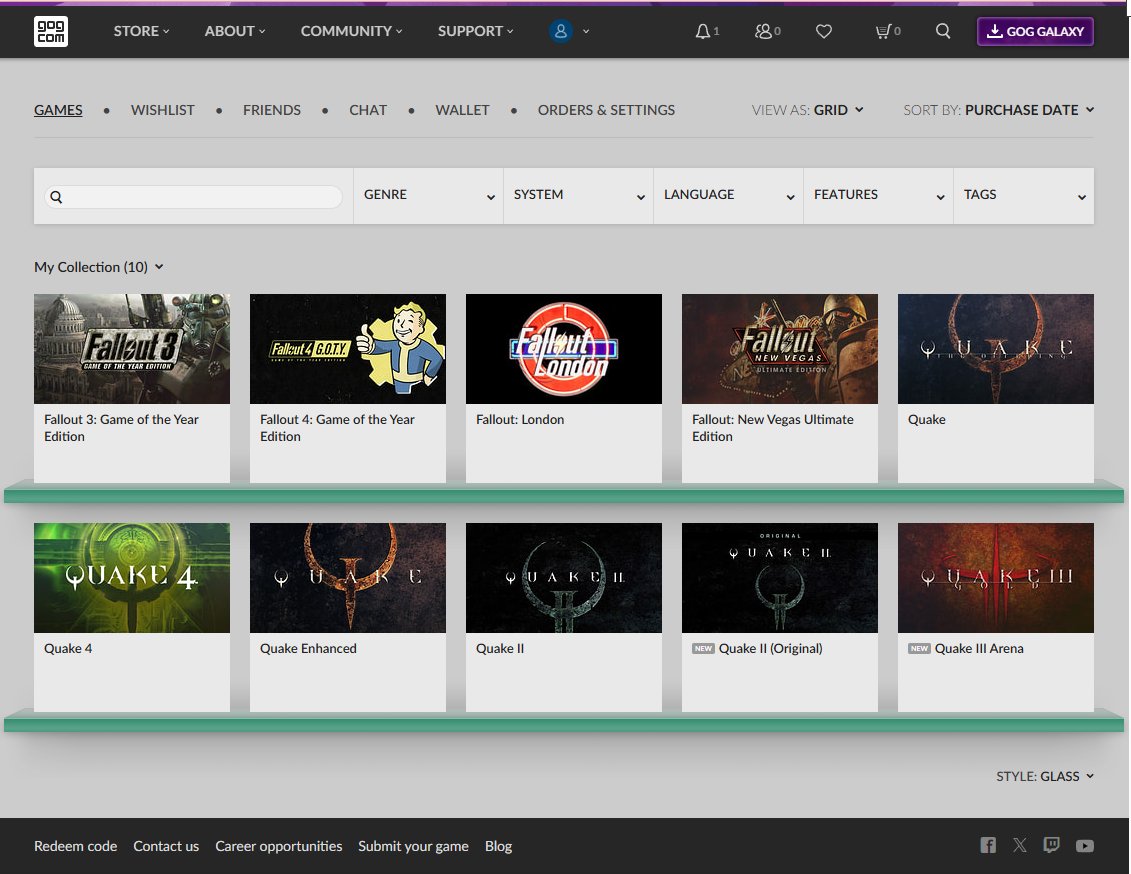
Task: Open the account dropdown arrow
Action: point(586,31)
